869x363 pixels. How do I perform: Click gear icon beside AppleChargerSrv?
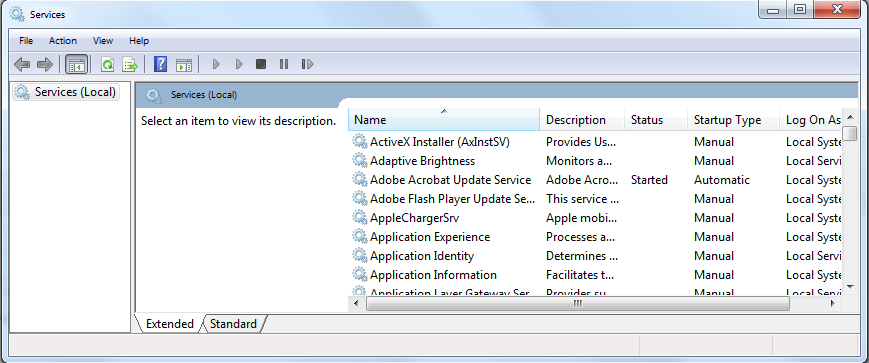[x=360, y=217]
